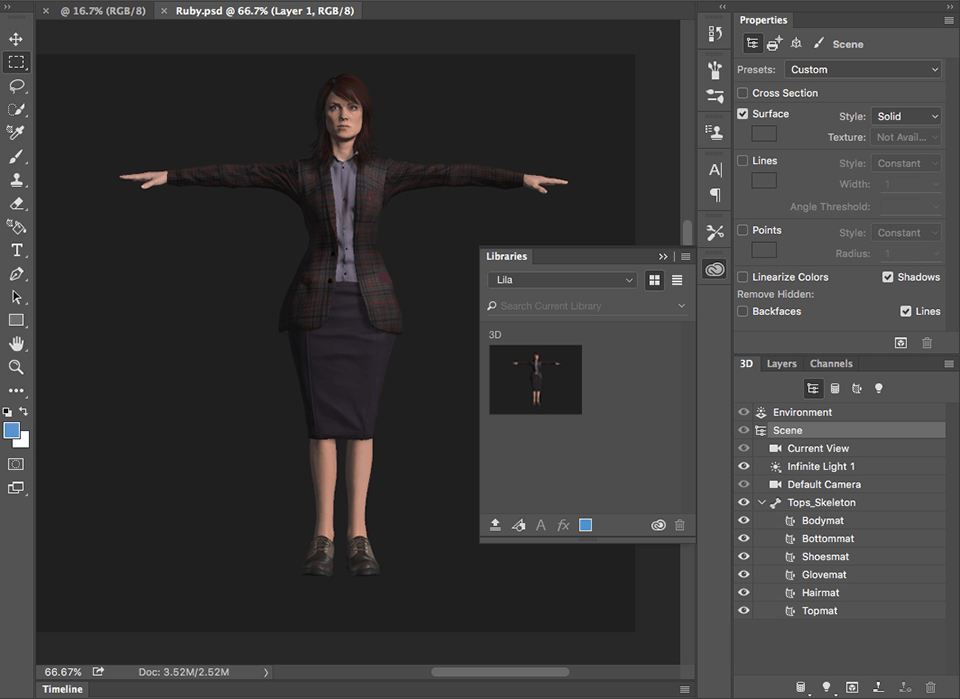960x699 pixels.
Task: Pick the Horizontal Type tool
Action: [x=16, y=250]
